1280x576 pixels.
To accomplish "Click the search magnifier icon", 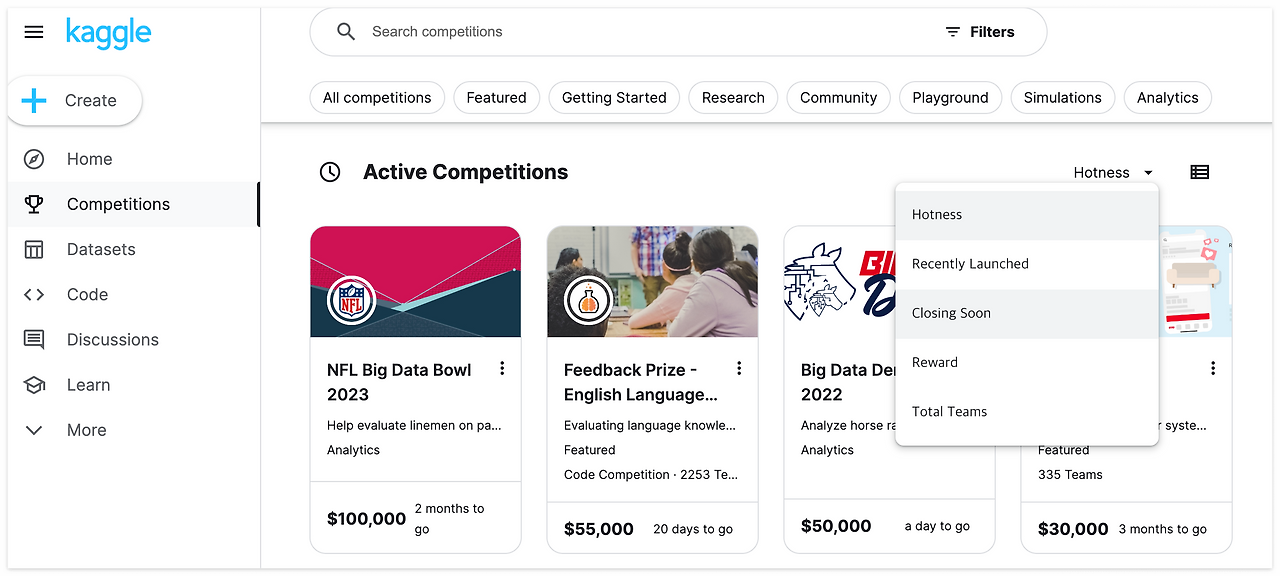I will pyautogui.click(x=346, y=32).
